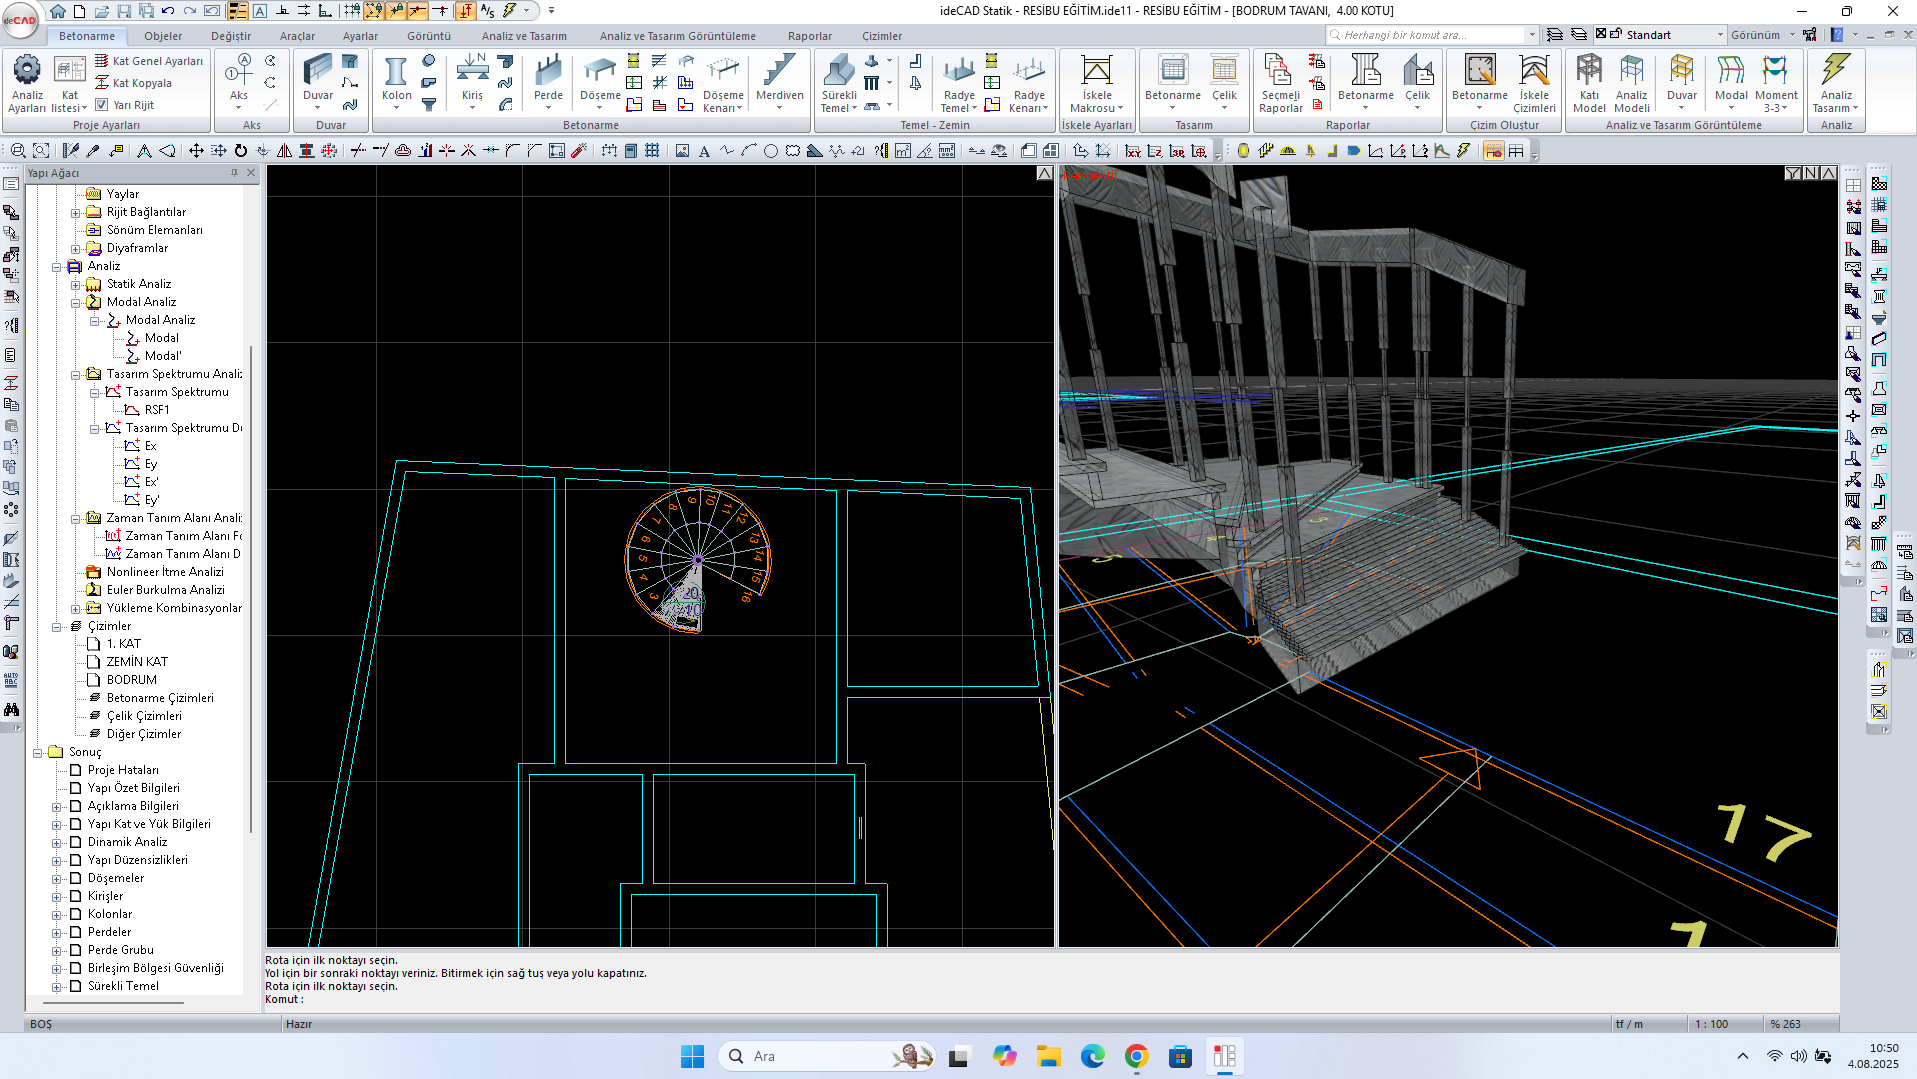Click Undo icon in quick access bar
Viewport: 1917px width, 1079px height.
[168, 11]
